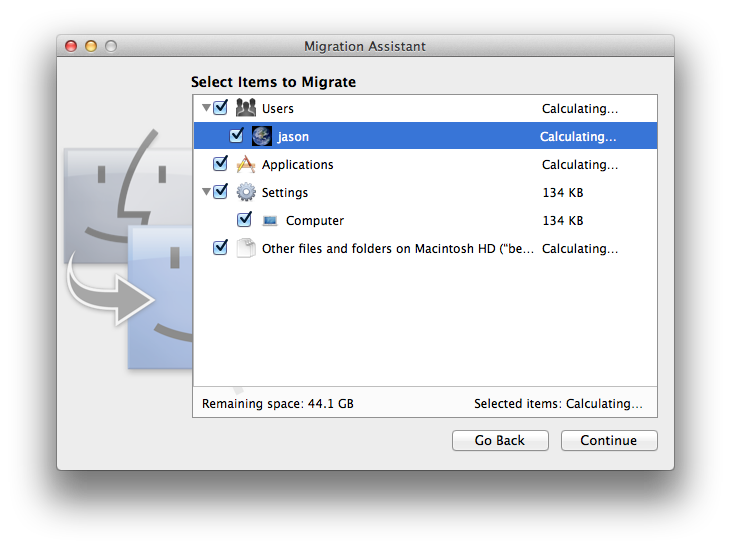The image size is (731, 549).
Task: Collapse the Settings disclosure triangle
Action: (206, 192)
